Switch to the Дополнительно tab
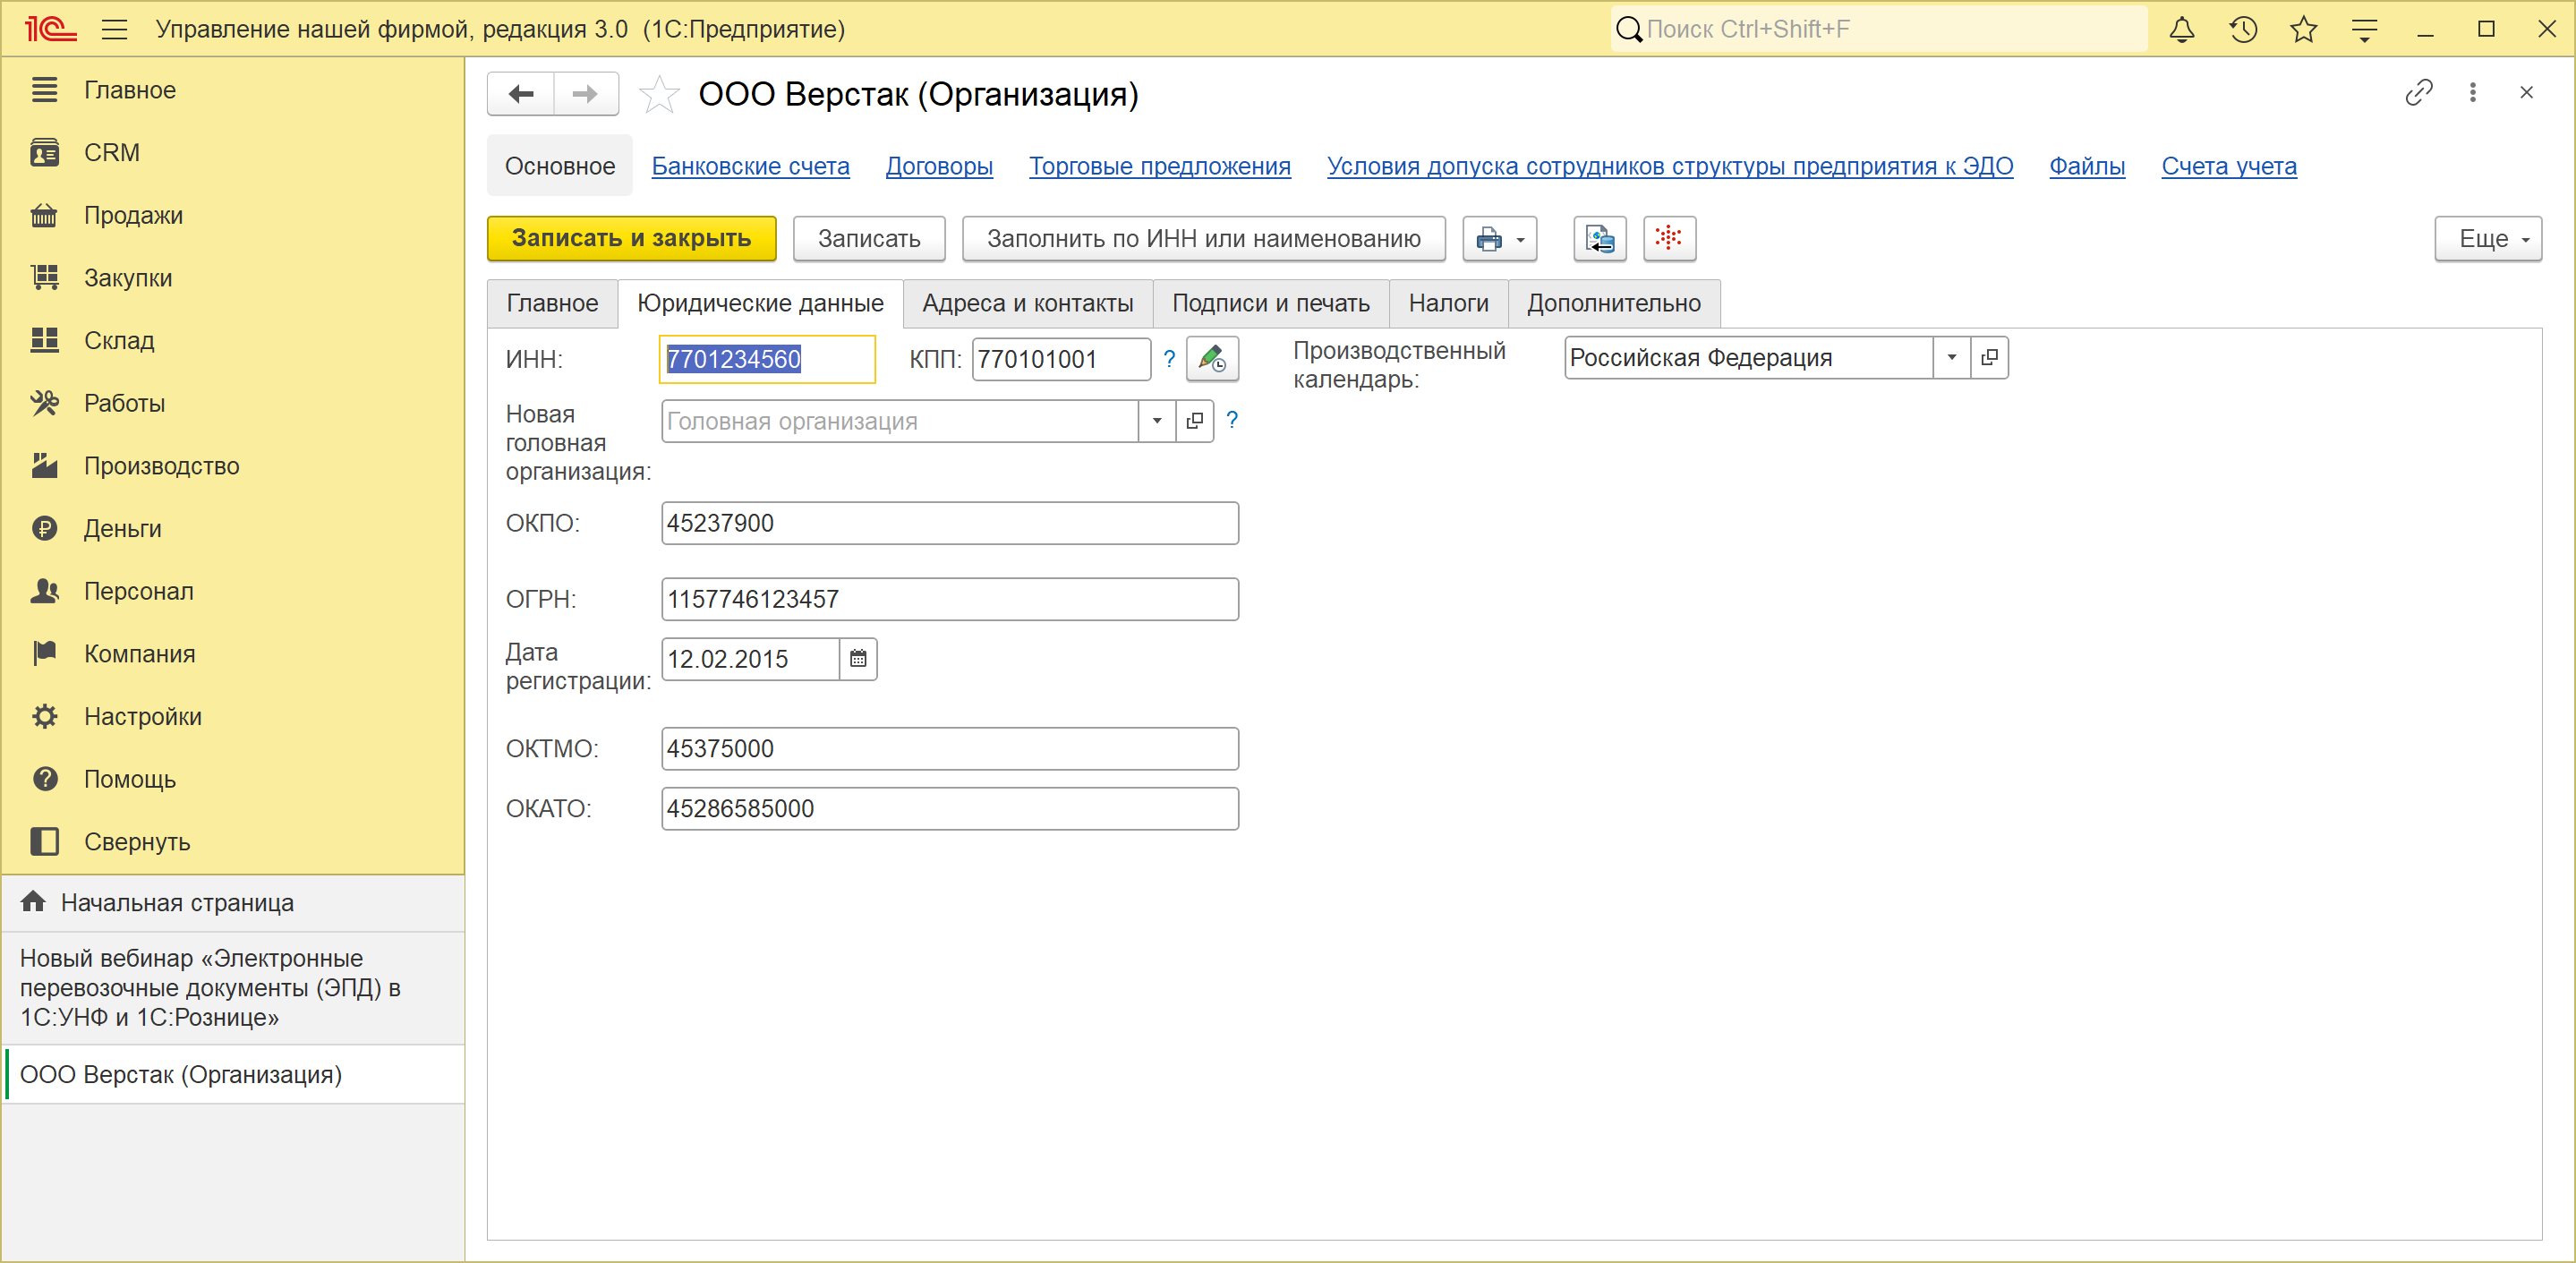This screenshot has width=2576, height=1263. tap(1614, 304)
